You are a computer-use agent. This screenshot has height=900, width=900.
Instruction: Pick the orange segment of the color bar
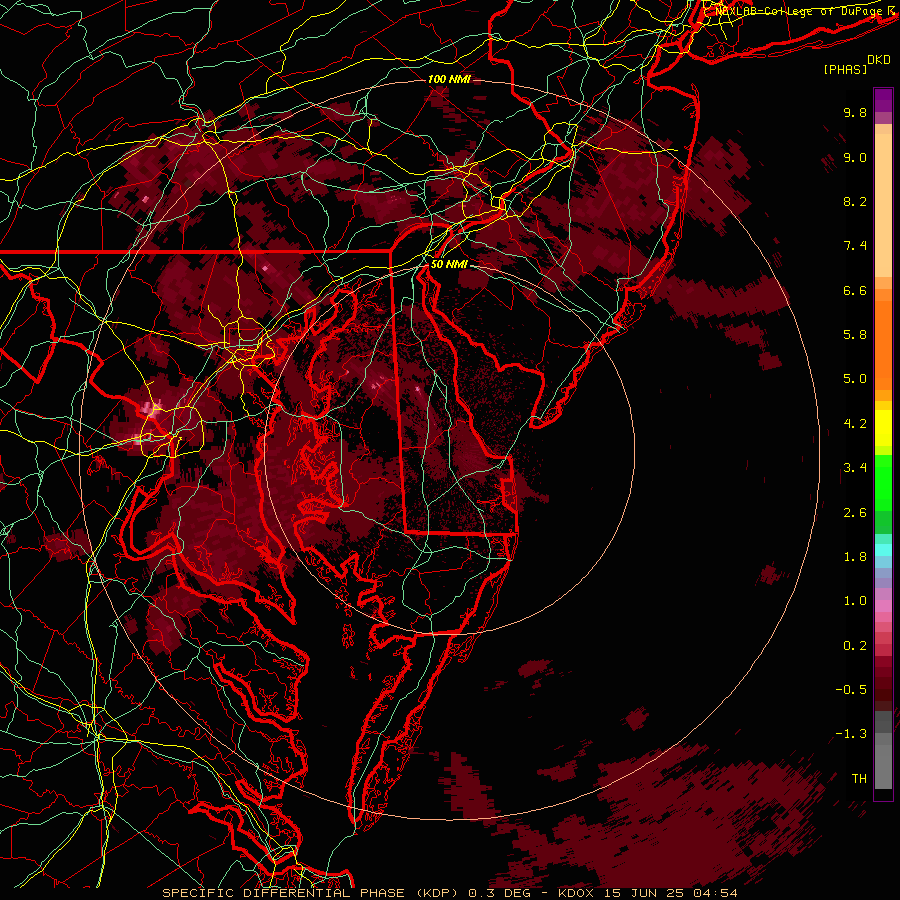tap(883, 344)
